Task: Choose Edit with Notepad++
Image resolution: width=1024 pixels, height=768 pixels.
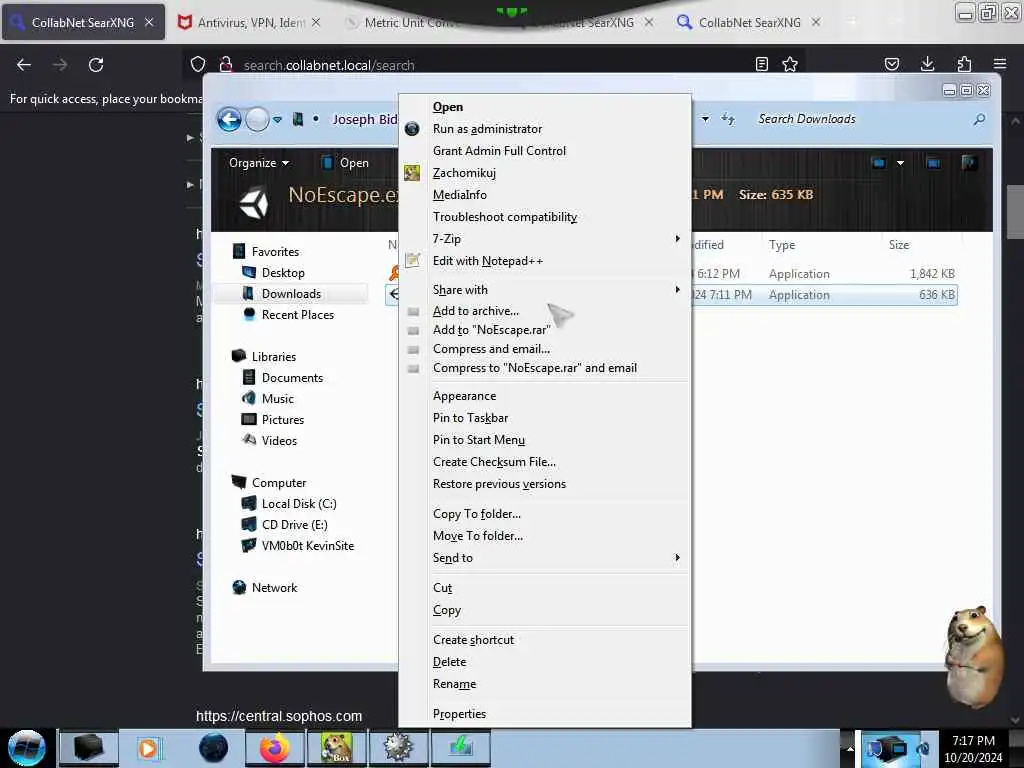Action: click(x=545, y=261)
